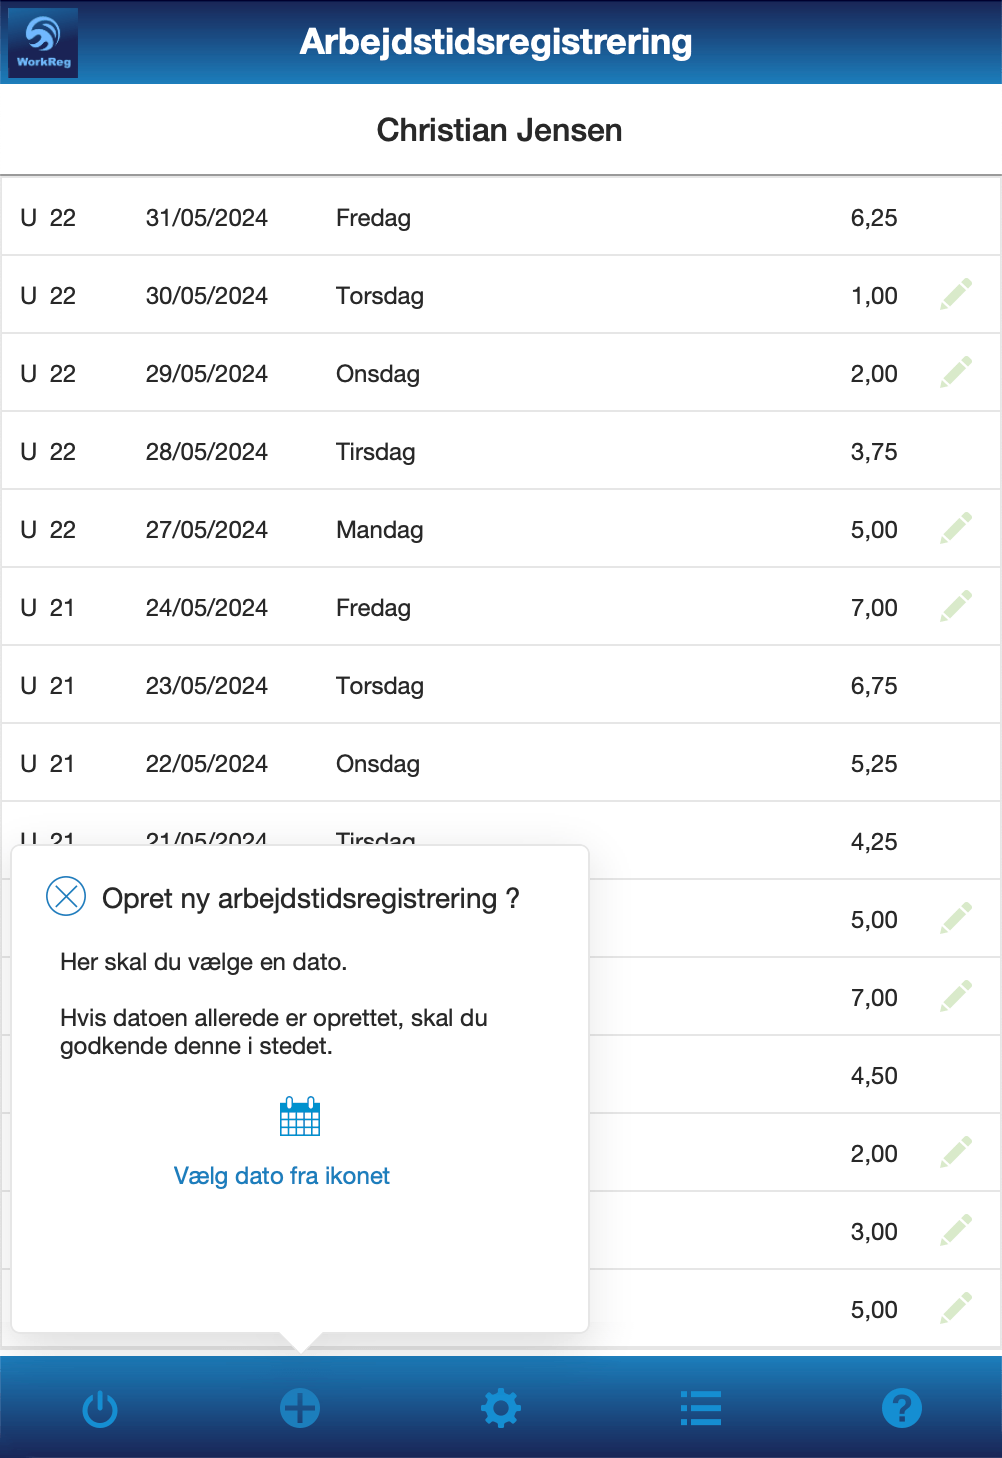Edit the last row with 5,00 hours

coord(956,1309)
